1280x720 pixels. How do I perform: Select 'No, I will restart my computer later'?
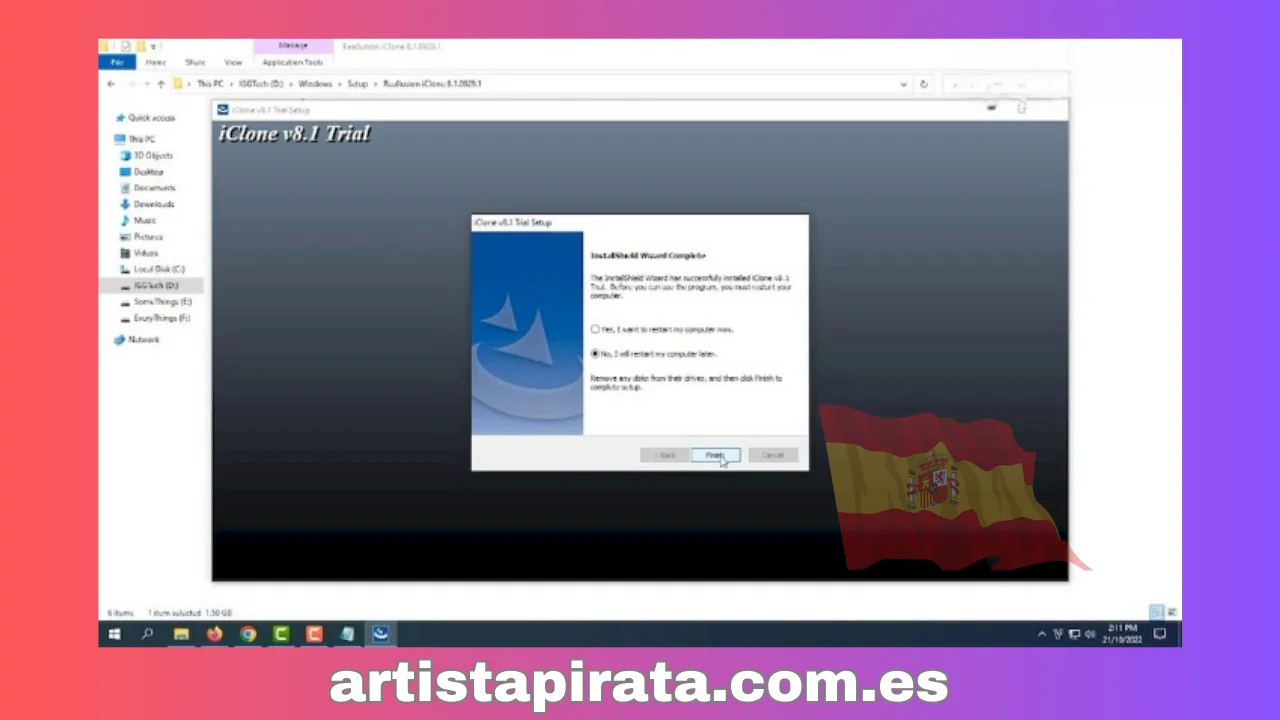(x=654, y=354)
